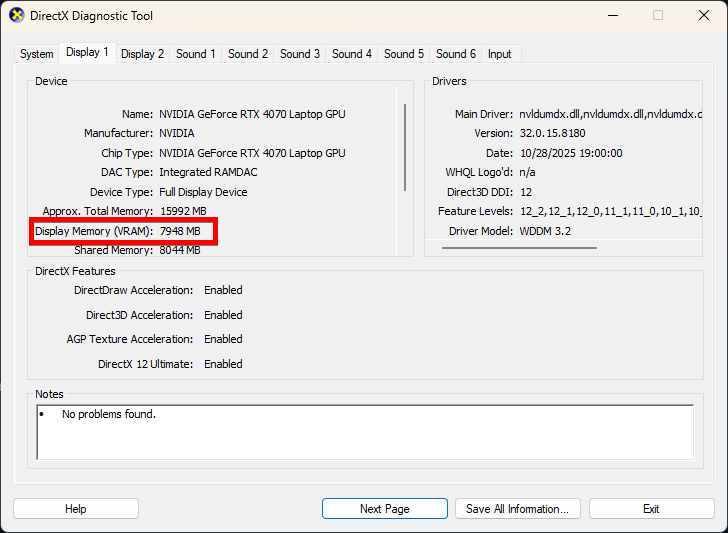
Task: Click the 'Full Display Device' value
Action: tap(203, 192)
